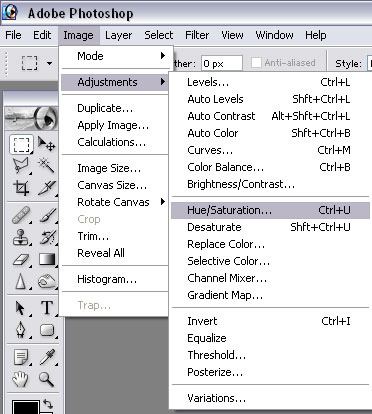Screen dimensions: 372x414
Task: Expand the Adjustments submenu
Action: pyautogui.click(x=116, y=82)
